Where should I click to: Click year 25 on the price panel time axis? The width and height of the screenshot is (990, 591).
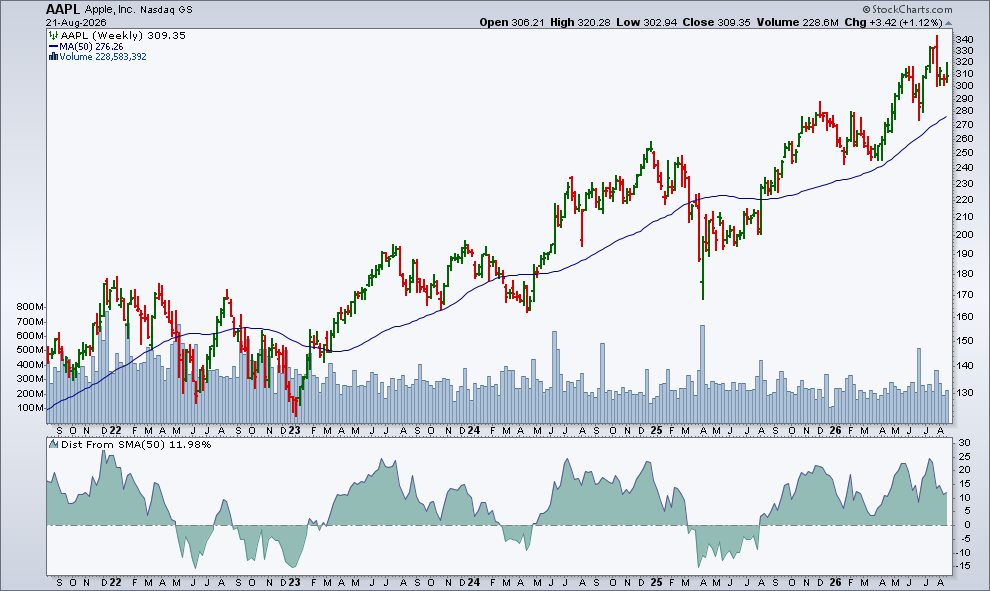click(656, 431)
